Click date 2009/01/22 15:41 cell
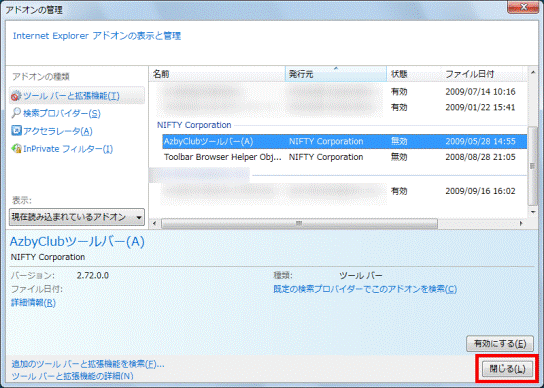This screenshot has width=544, height=388. (x=481, y=108)
